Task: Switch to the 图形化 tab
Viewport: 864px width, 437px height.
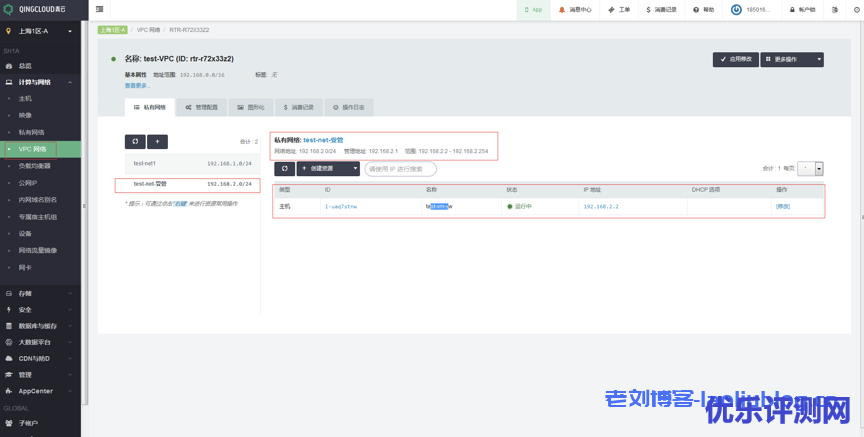Action: pos(250,106)
